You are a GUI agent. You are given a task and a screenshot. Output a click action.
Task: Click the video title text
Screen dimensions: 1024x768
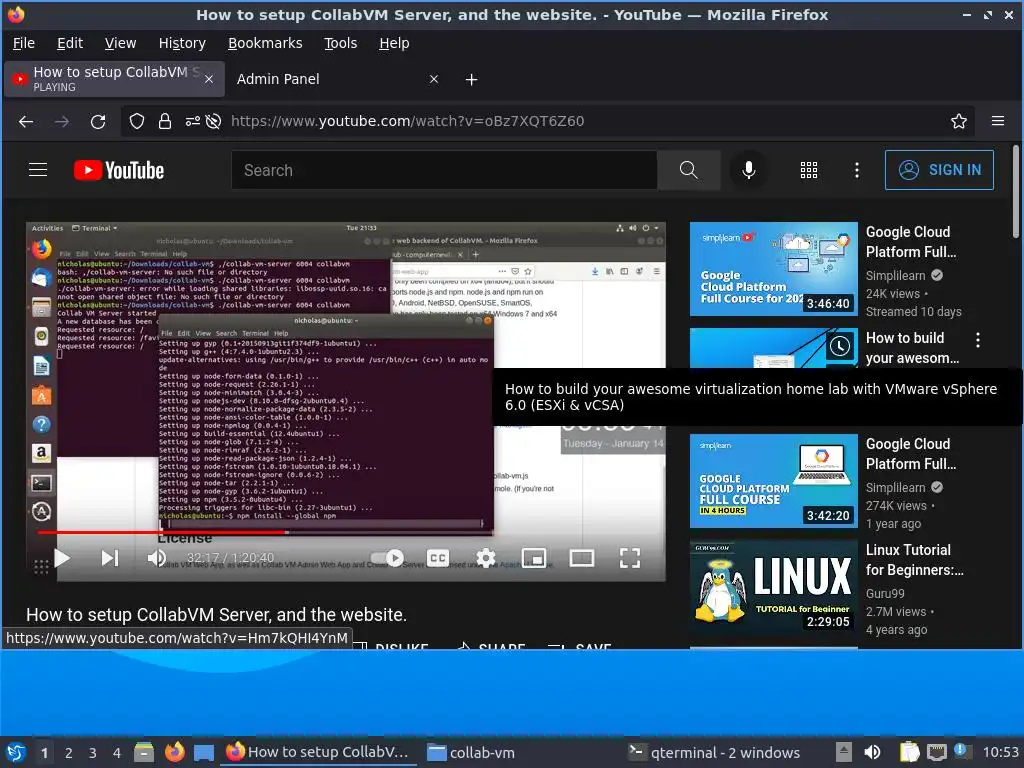point(216,615)
